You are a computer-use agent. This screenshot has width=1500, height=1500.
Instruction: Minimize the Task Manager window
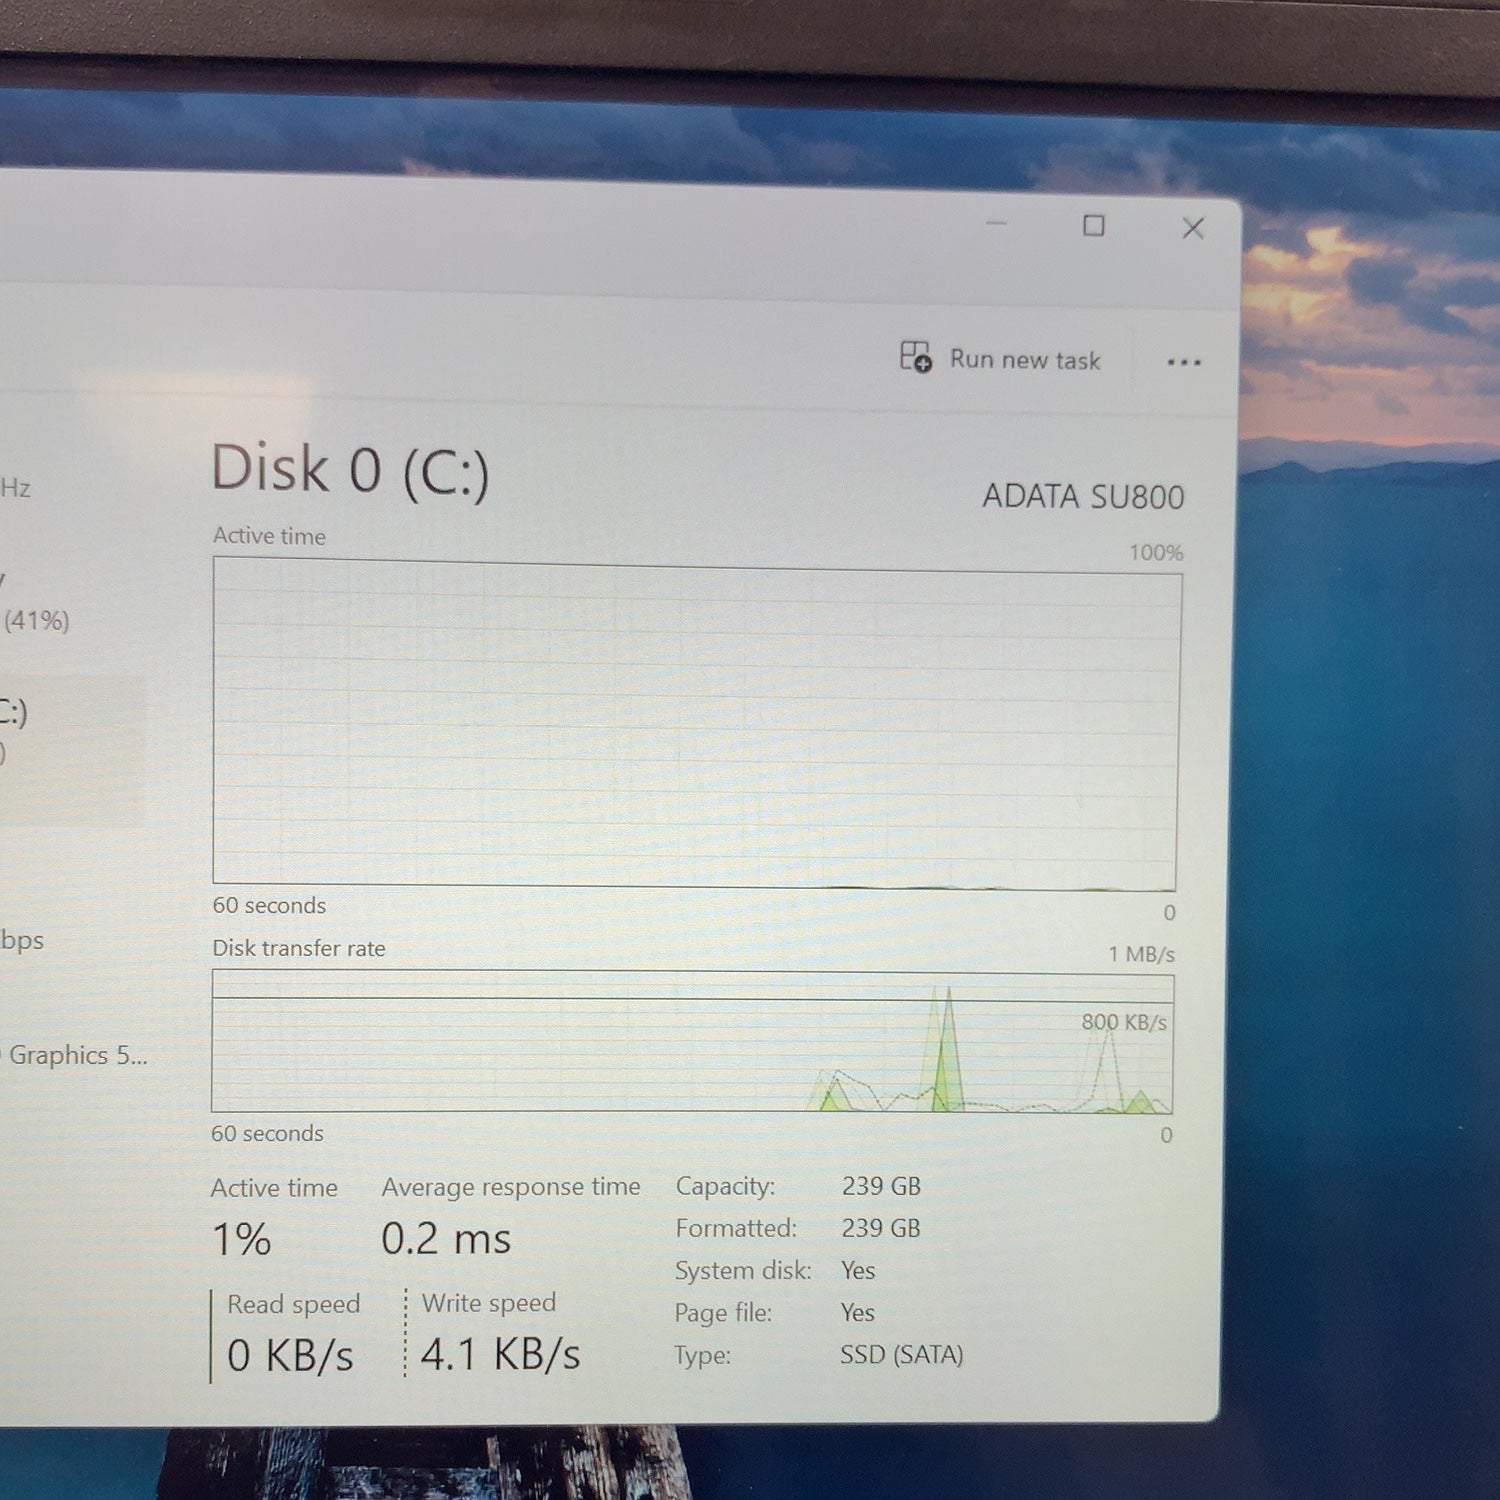point(996,223)
